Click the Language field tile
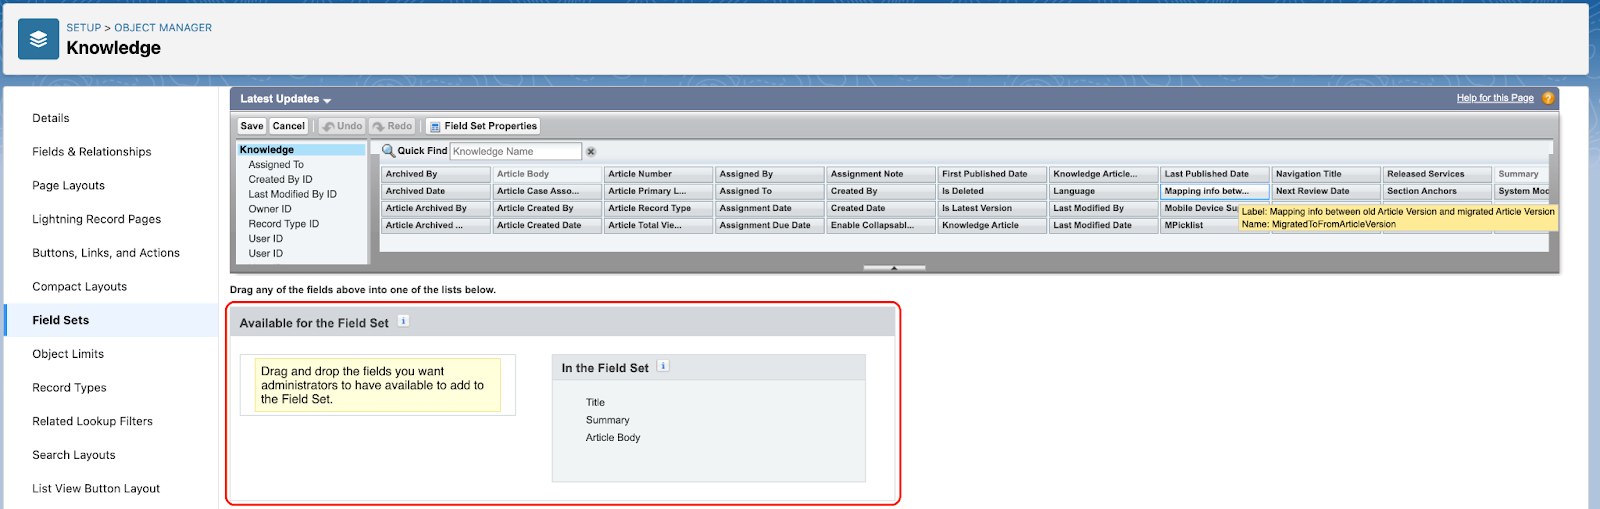Image resolution: width=1600 pixels, height=509 pixels. coord(1104,191)
